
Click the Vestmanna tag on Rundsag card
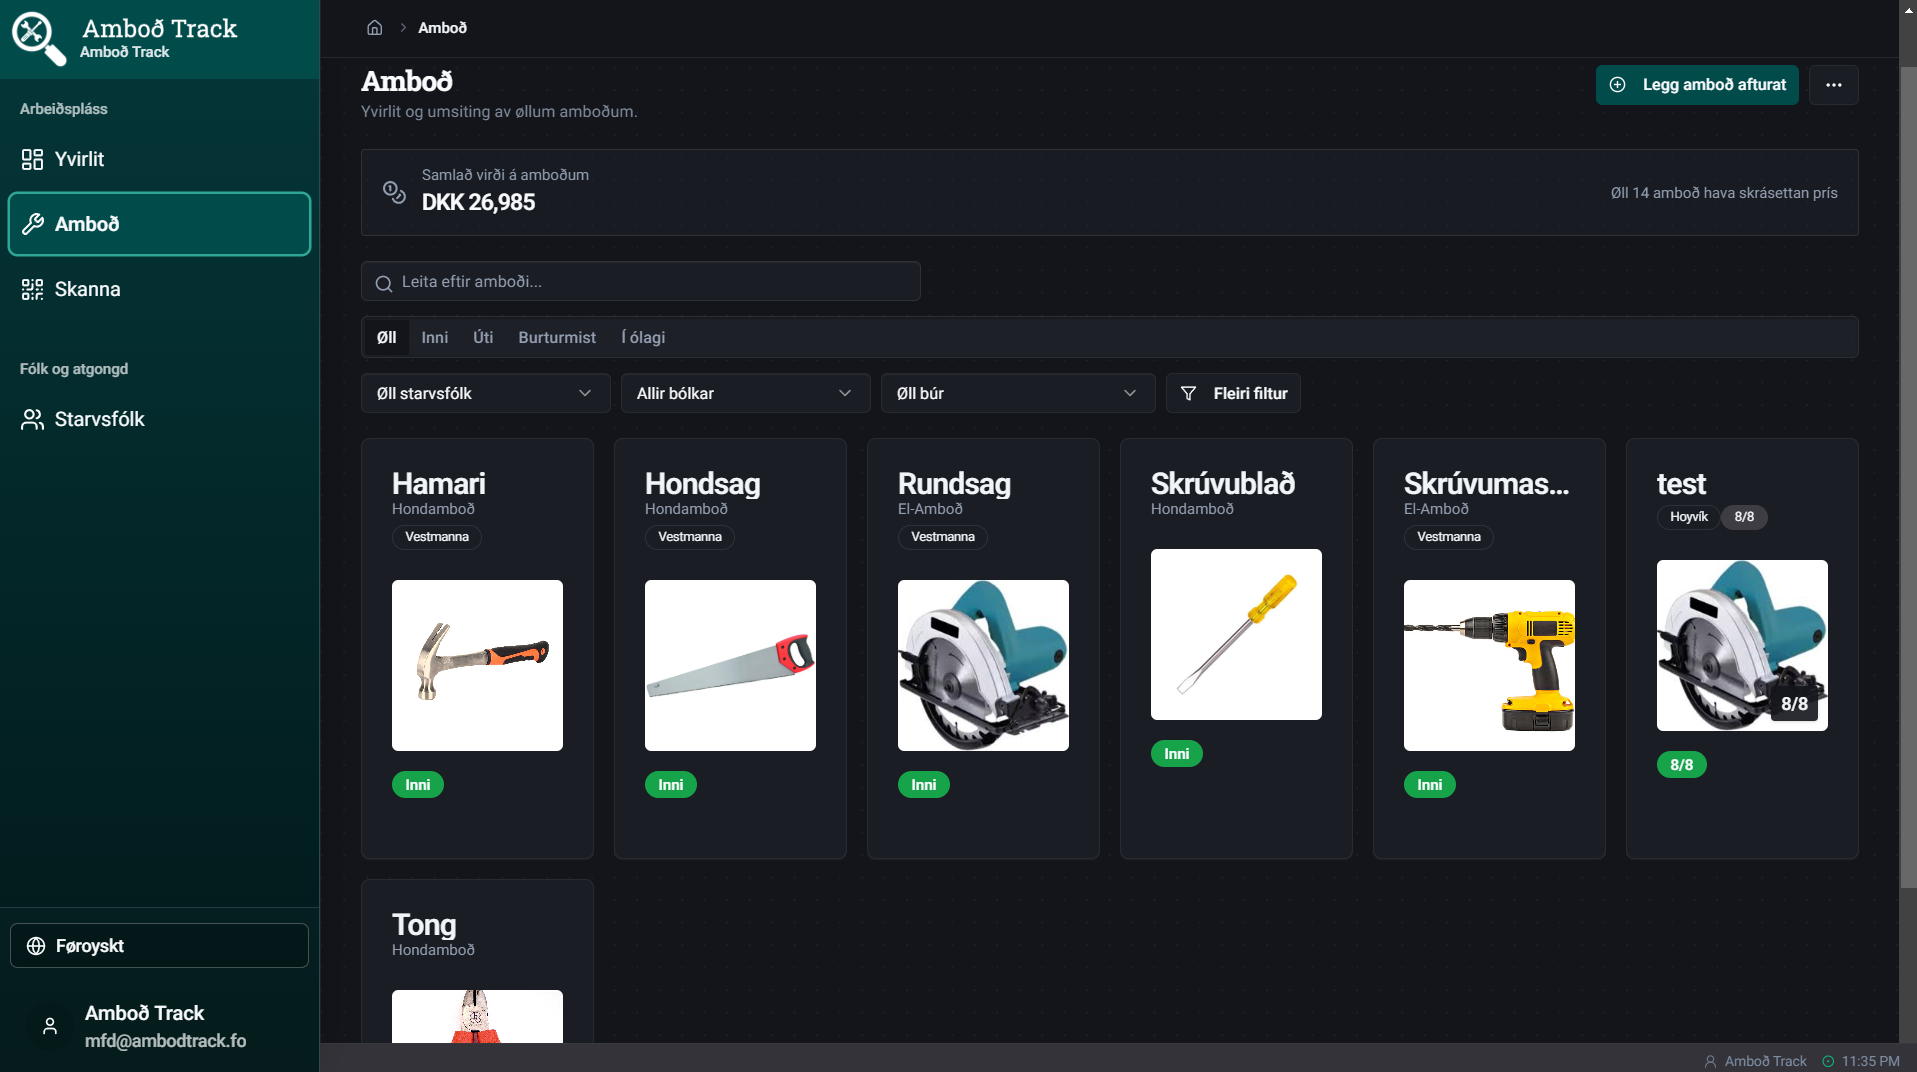943,537
